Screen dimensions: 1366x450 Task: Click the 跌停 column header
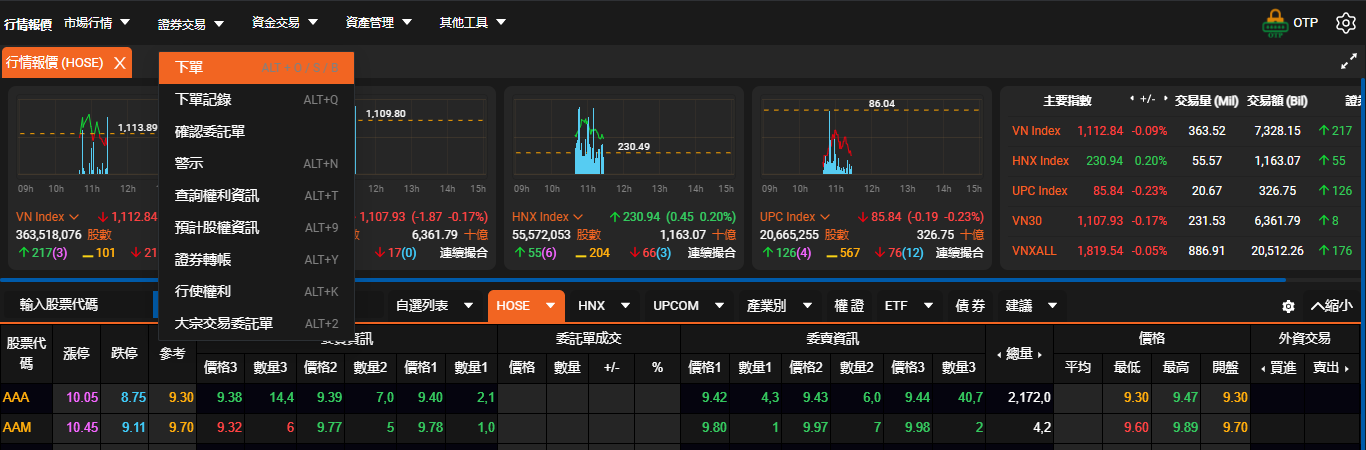(x=125, y=354)
